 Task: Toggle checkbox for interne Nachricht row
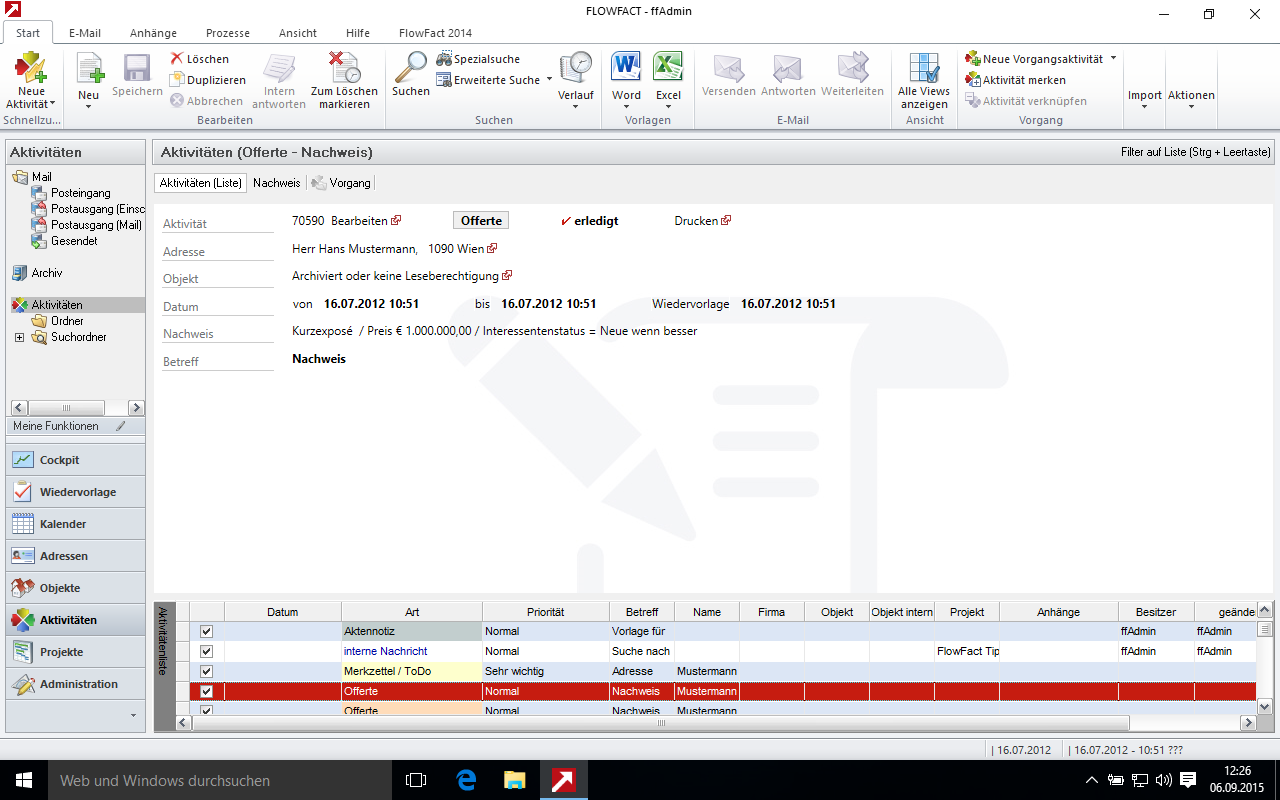click(207, 651)
